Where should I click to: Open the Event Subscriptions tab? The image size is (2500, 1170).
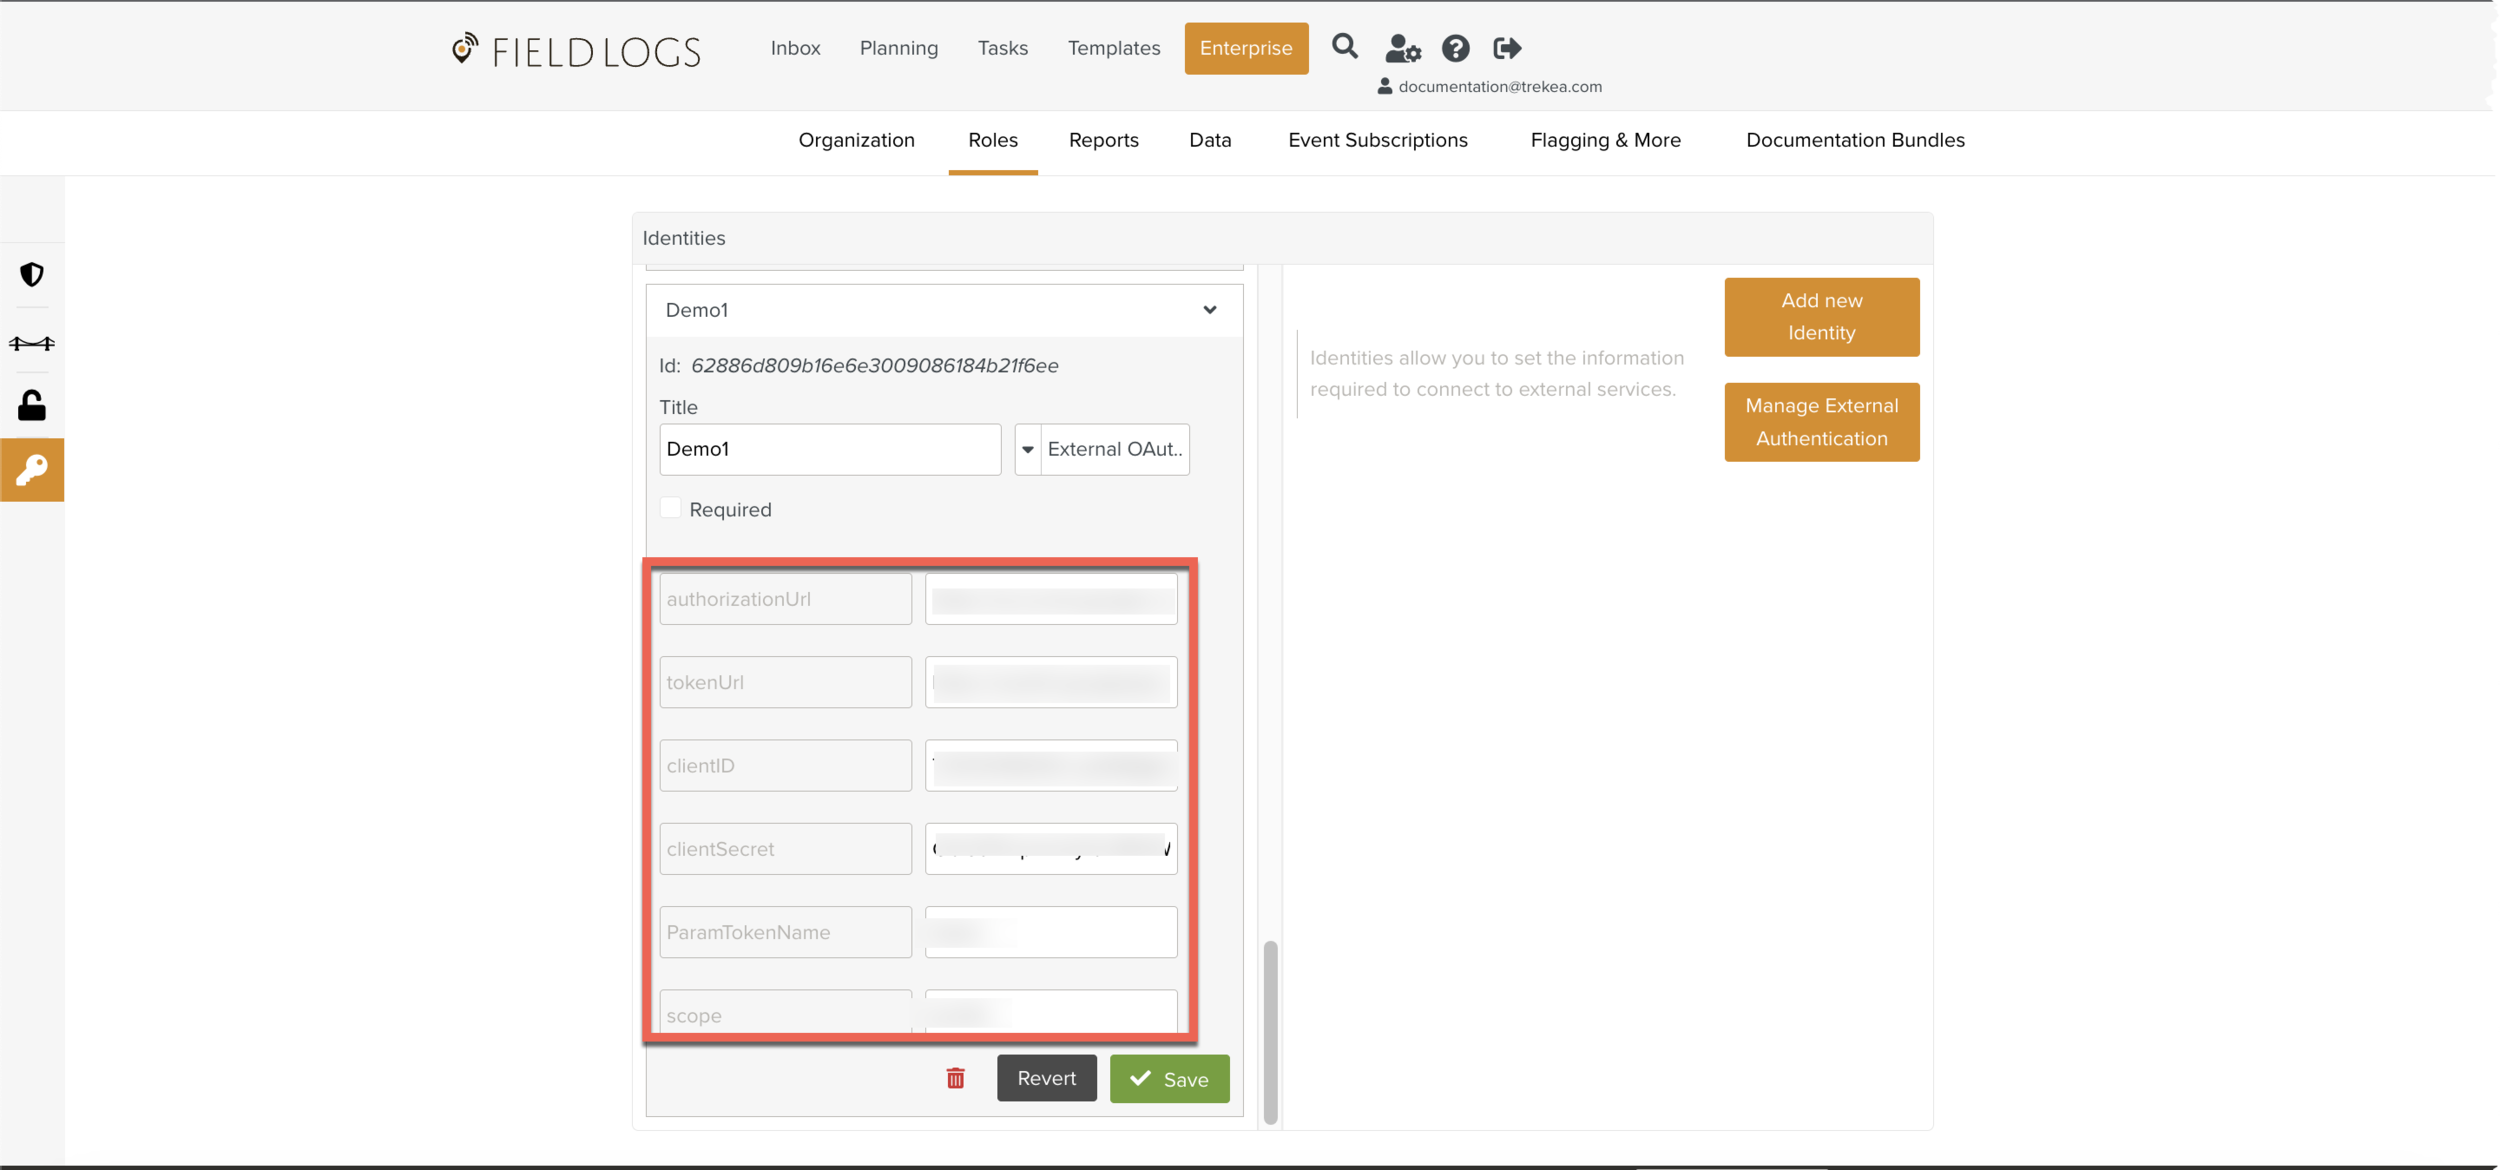[x=1377, y=140]
